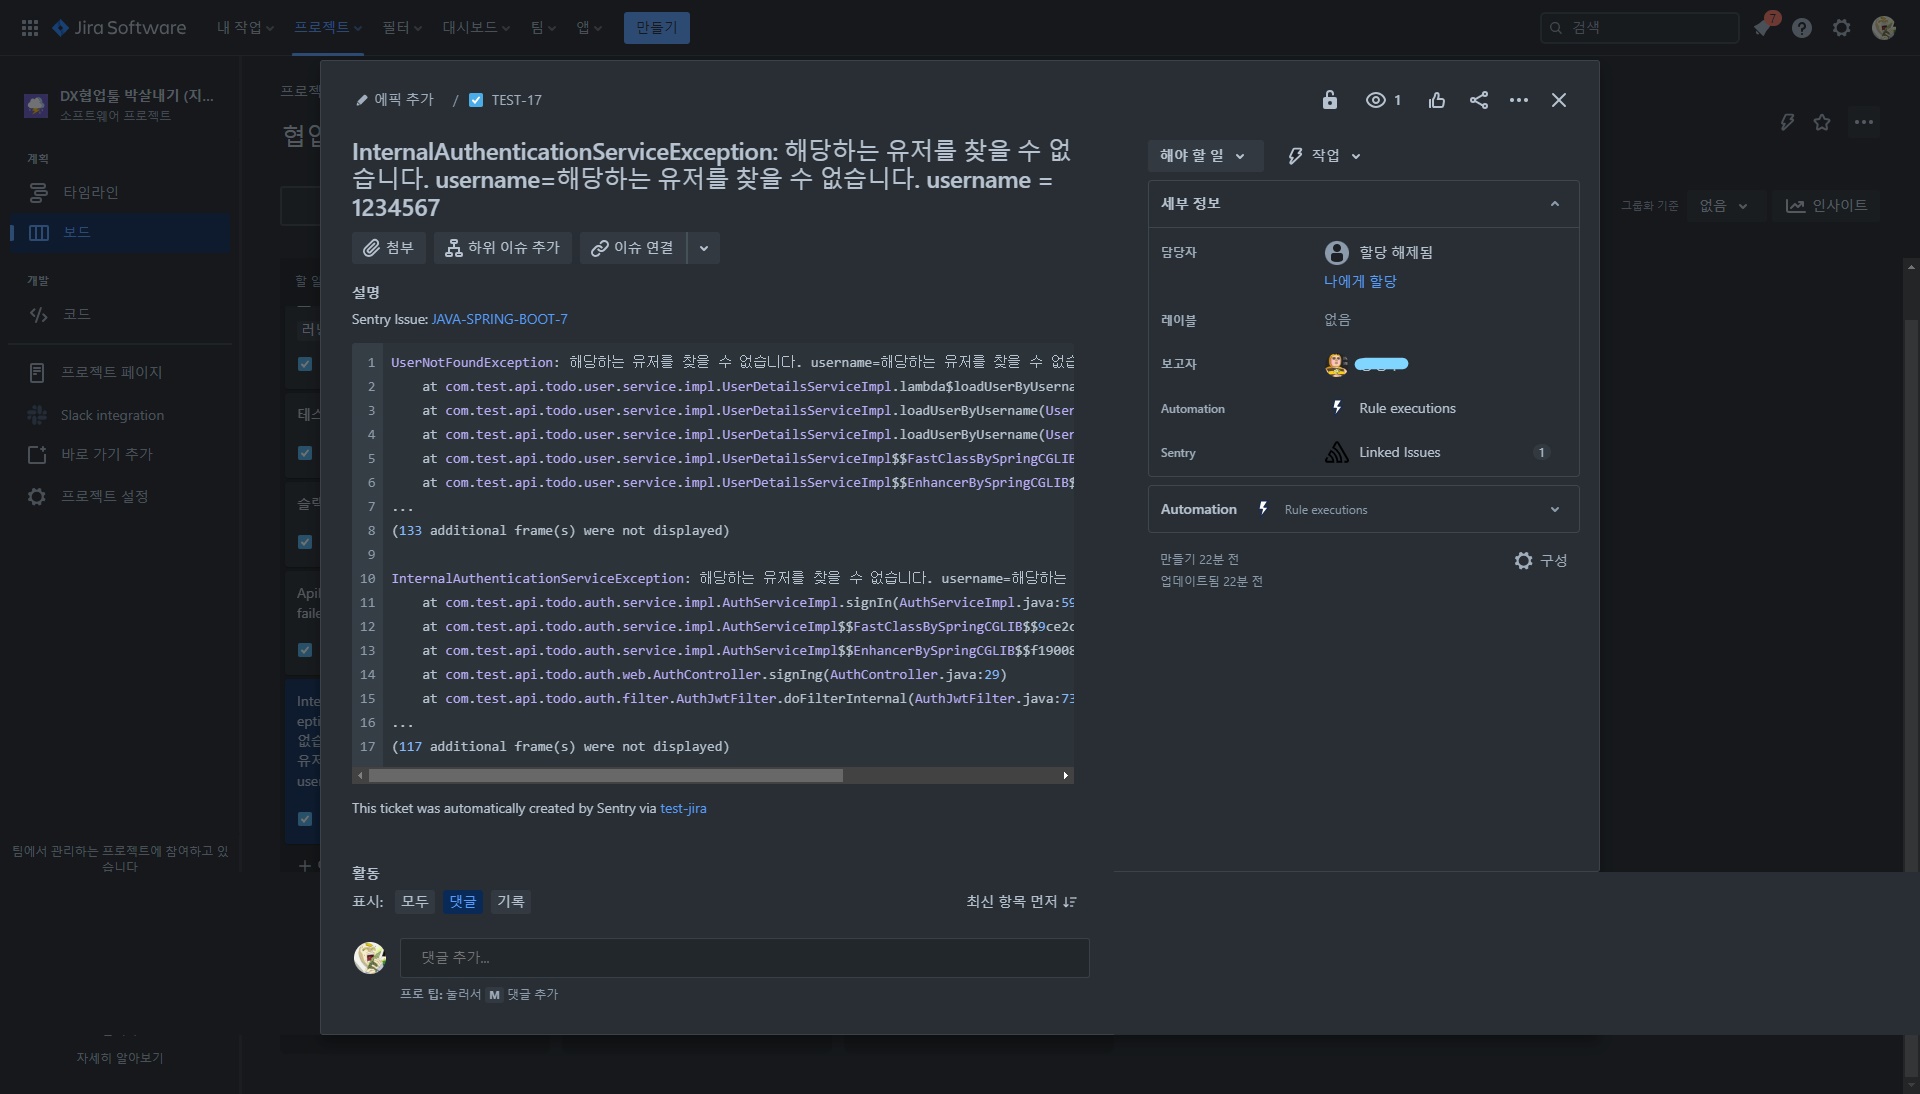Image resolution: width=1920 pixels, height=1094 pixels.
Task: Click the lock restriction icon
Action: [1329, 100]
